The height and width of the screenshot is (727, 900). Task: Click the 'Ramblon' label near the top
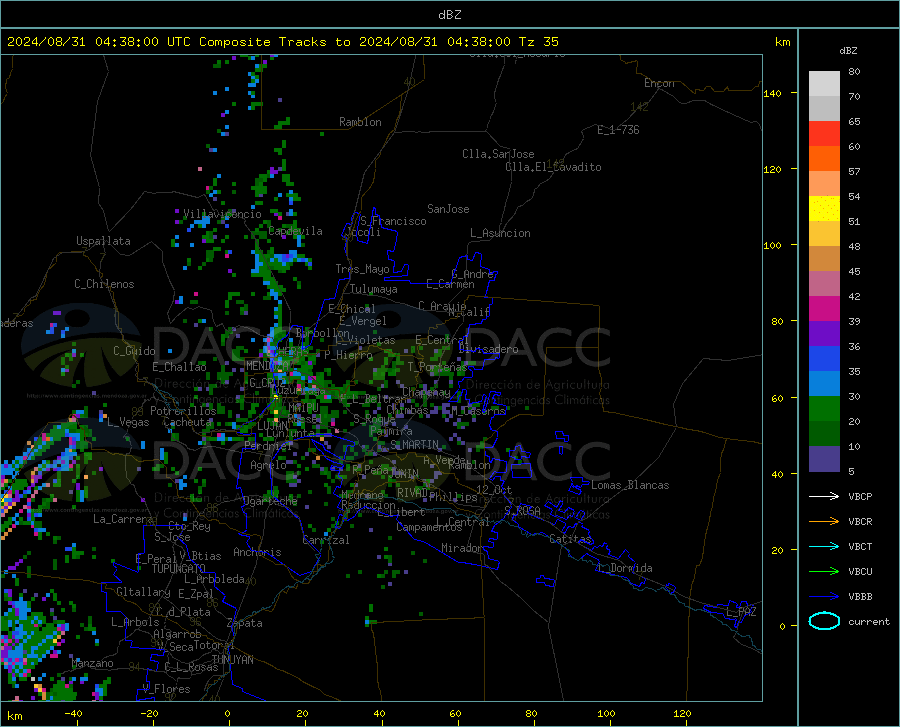click(x=360, y=122)
